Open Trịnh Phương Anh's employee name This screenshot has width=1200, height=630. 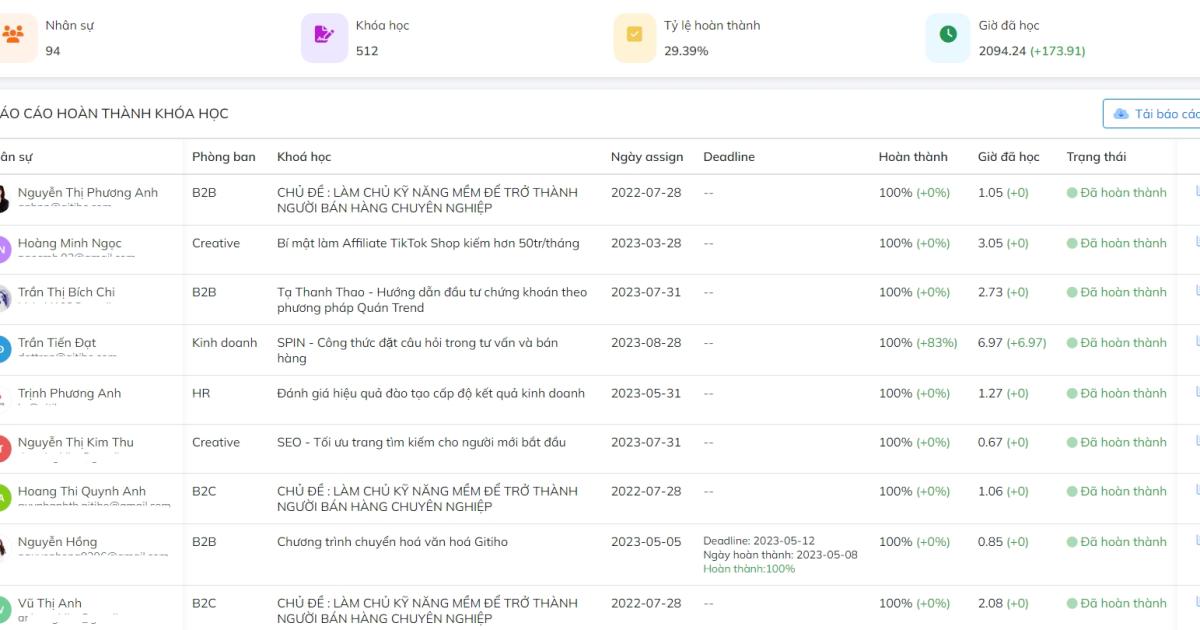(x=69, y=393)
